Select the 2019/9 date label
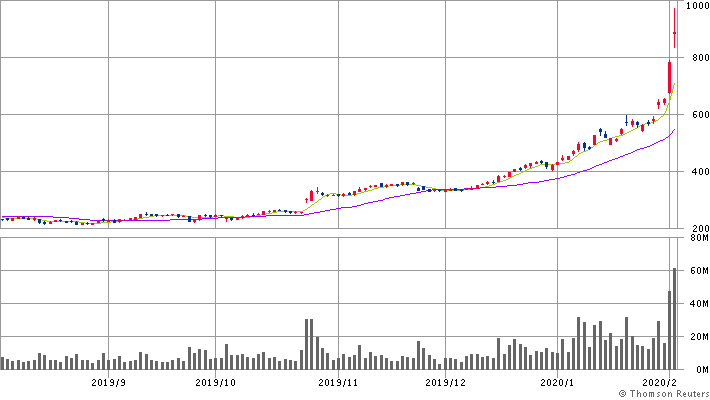The width and height of the screenshot is (710, 400). tap(108, 382)
